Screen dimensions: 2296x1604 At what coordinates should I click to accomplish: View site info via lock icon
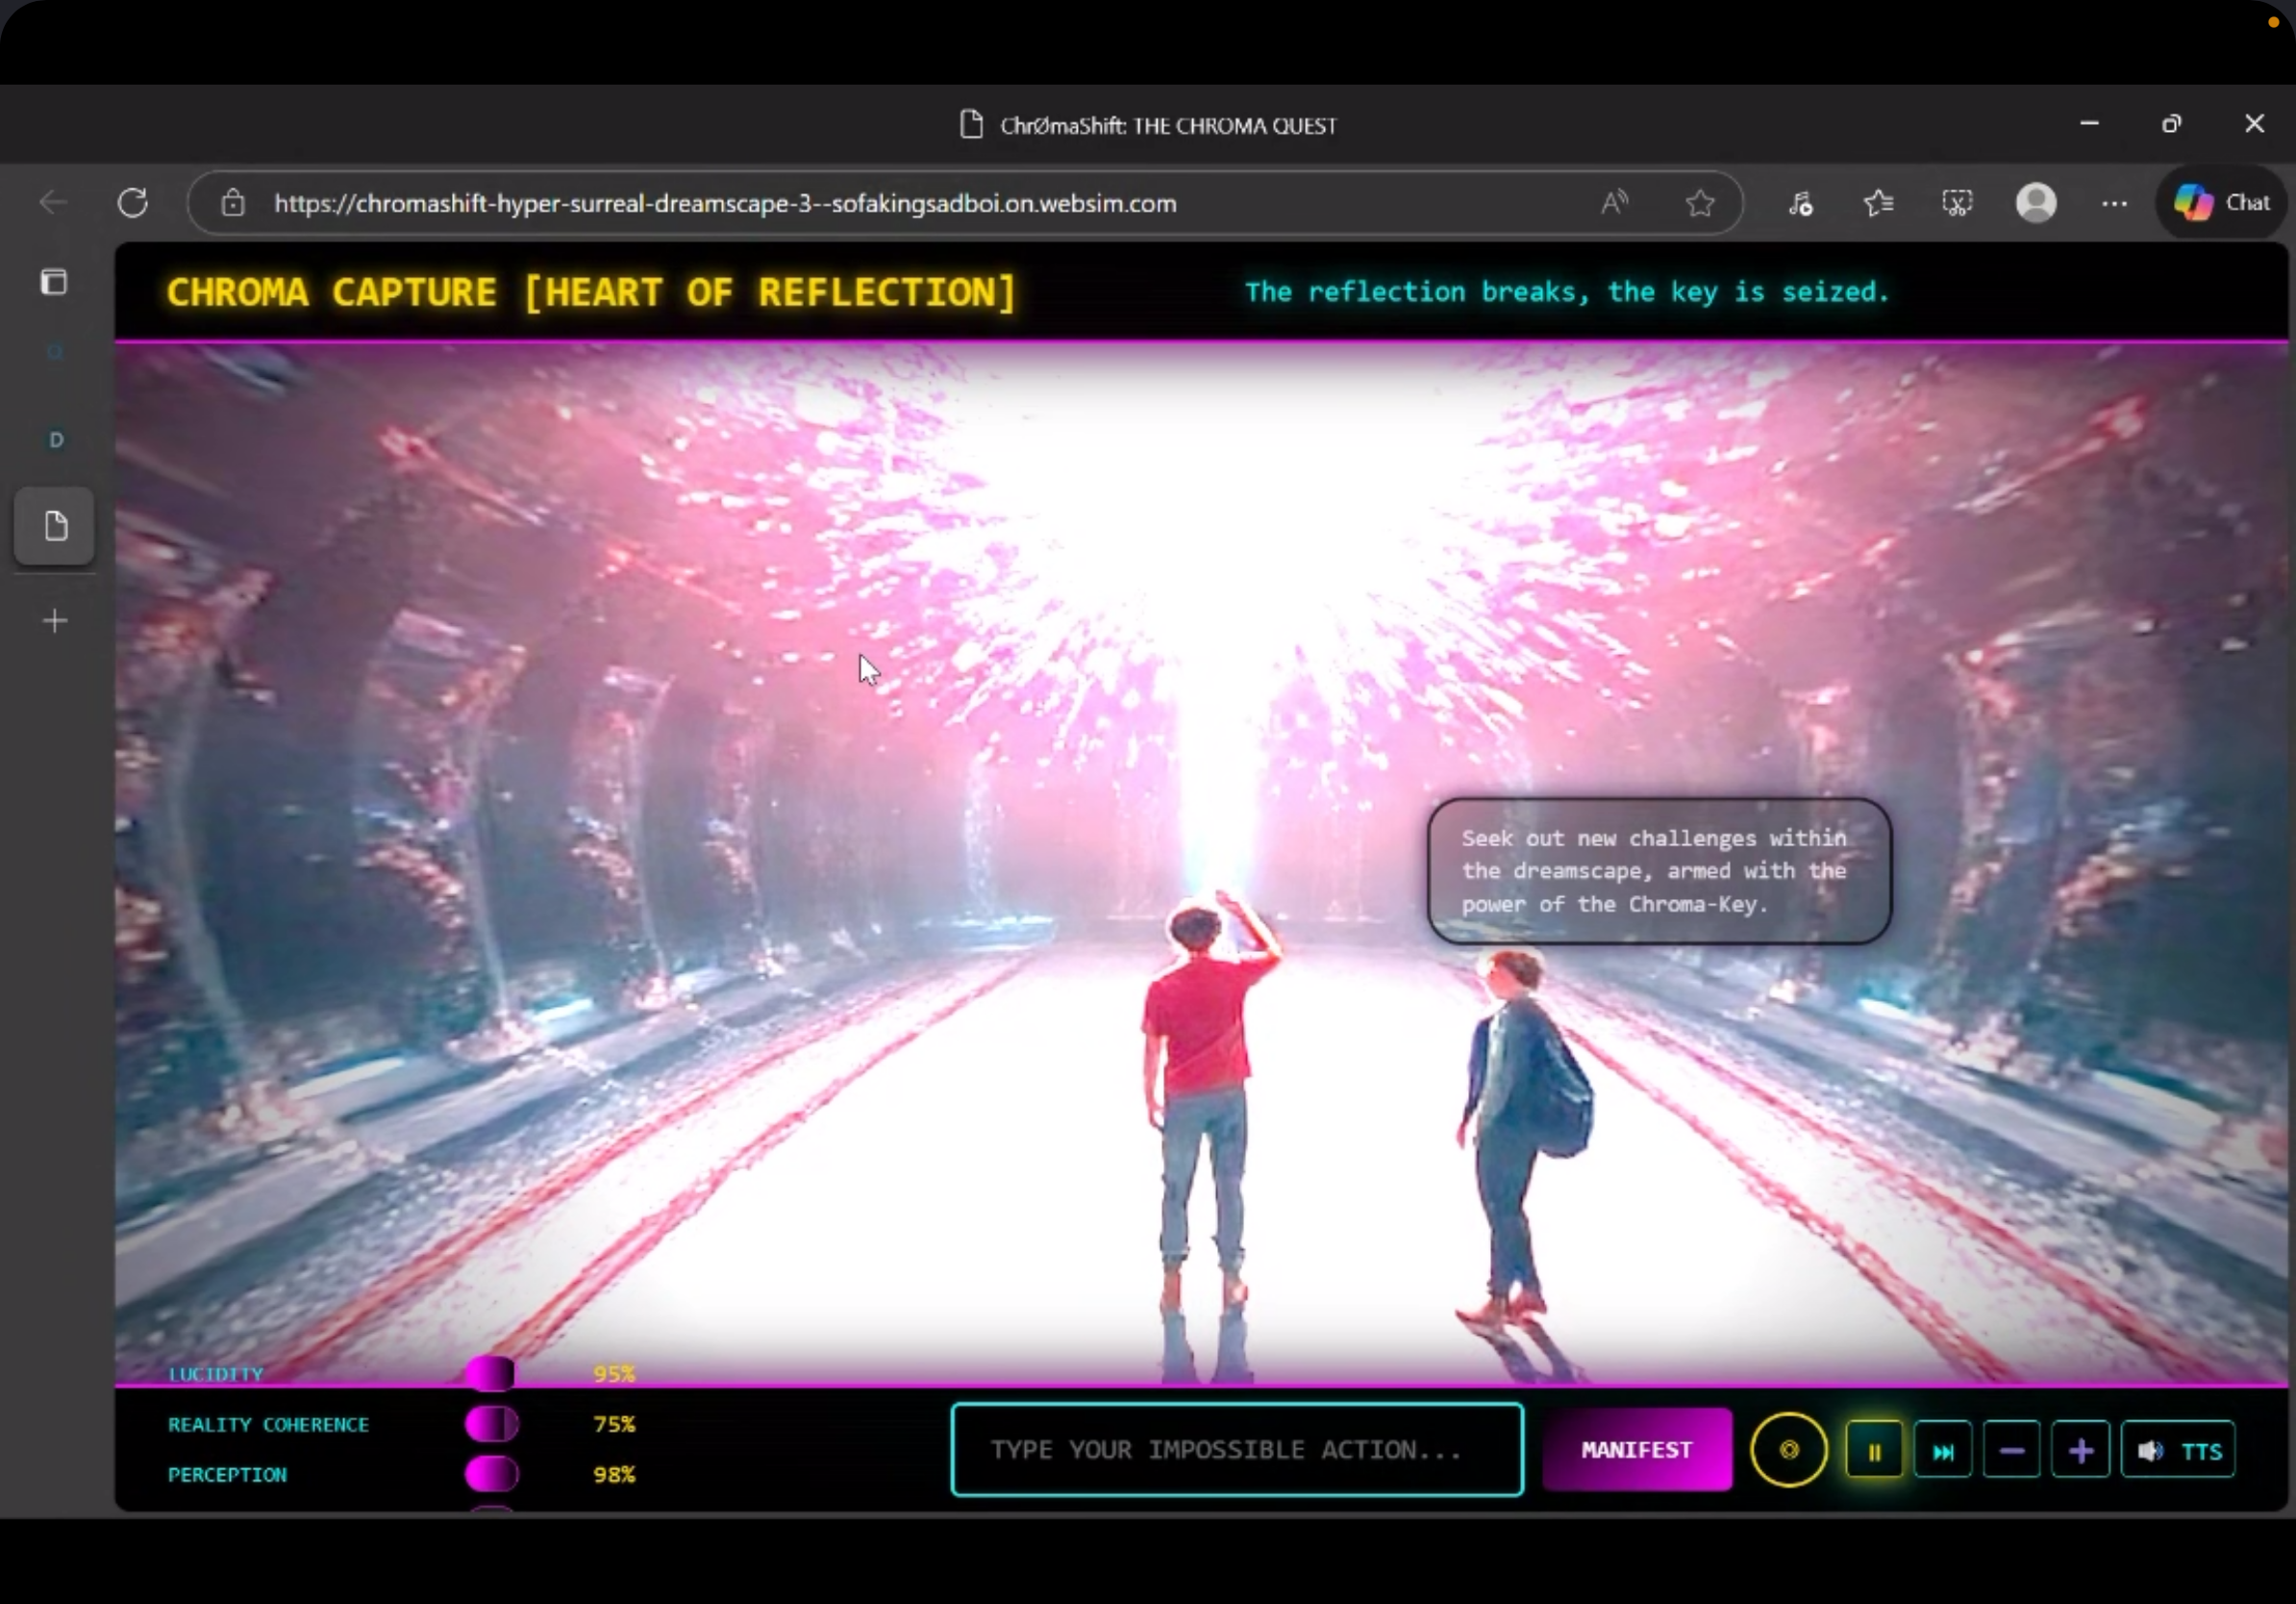coord(233,203)
